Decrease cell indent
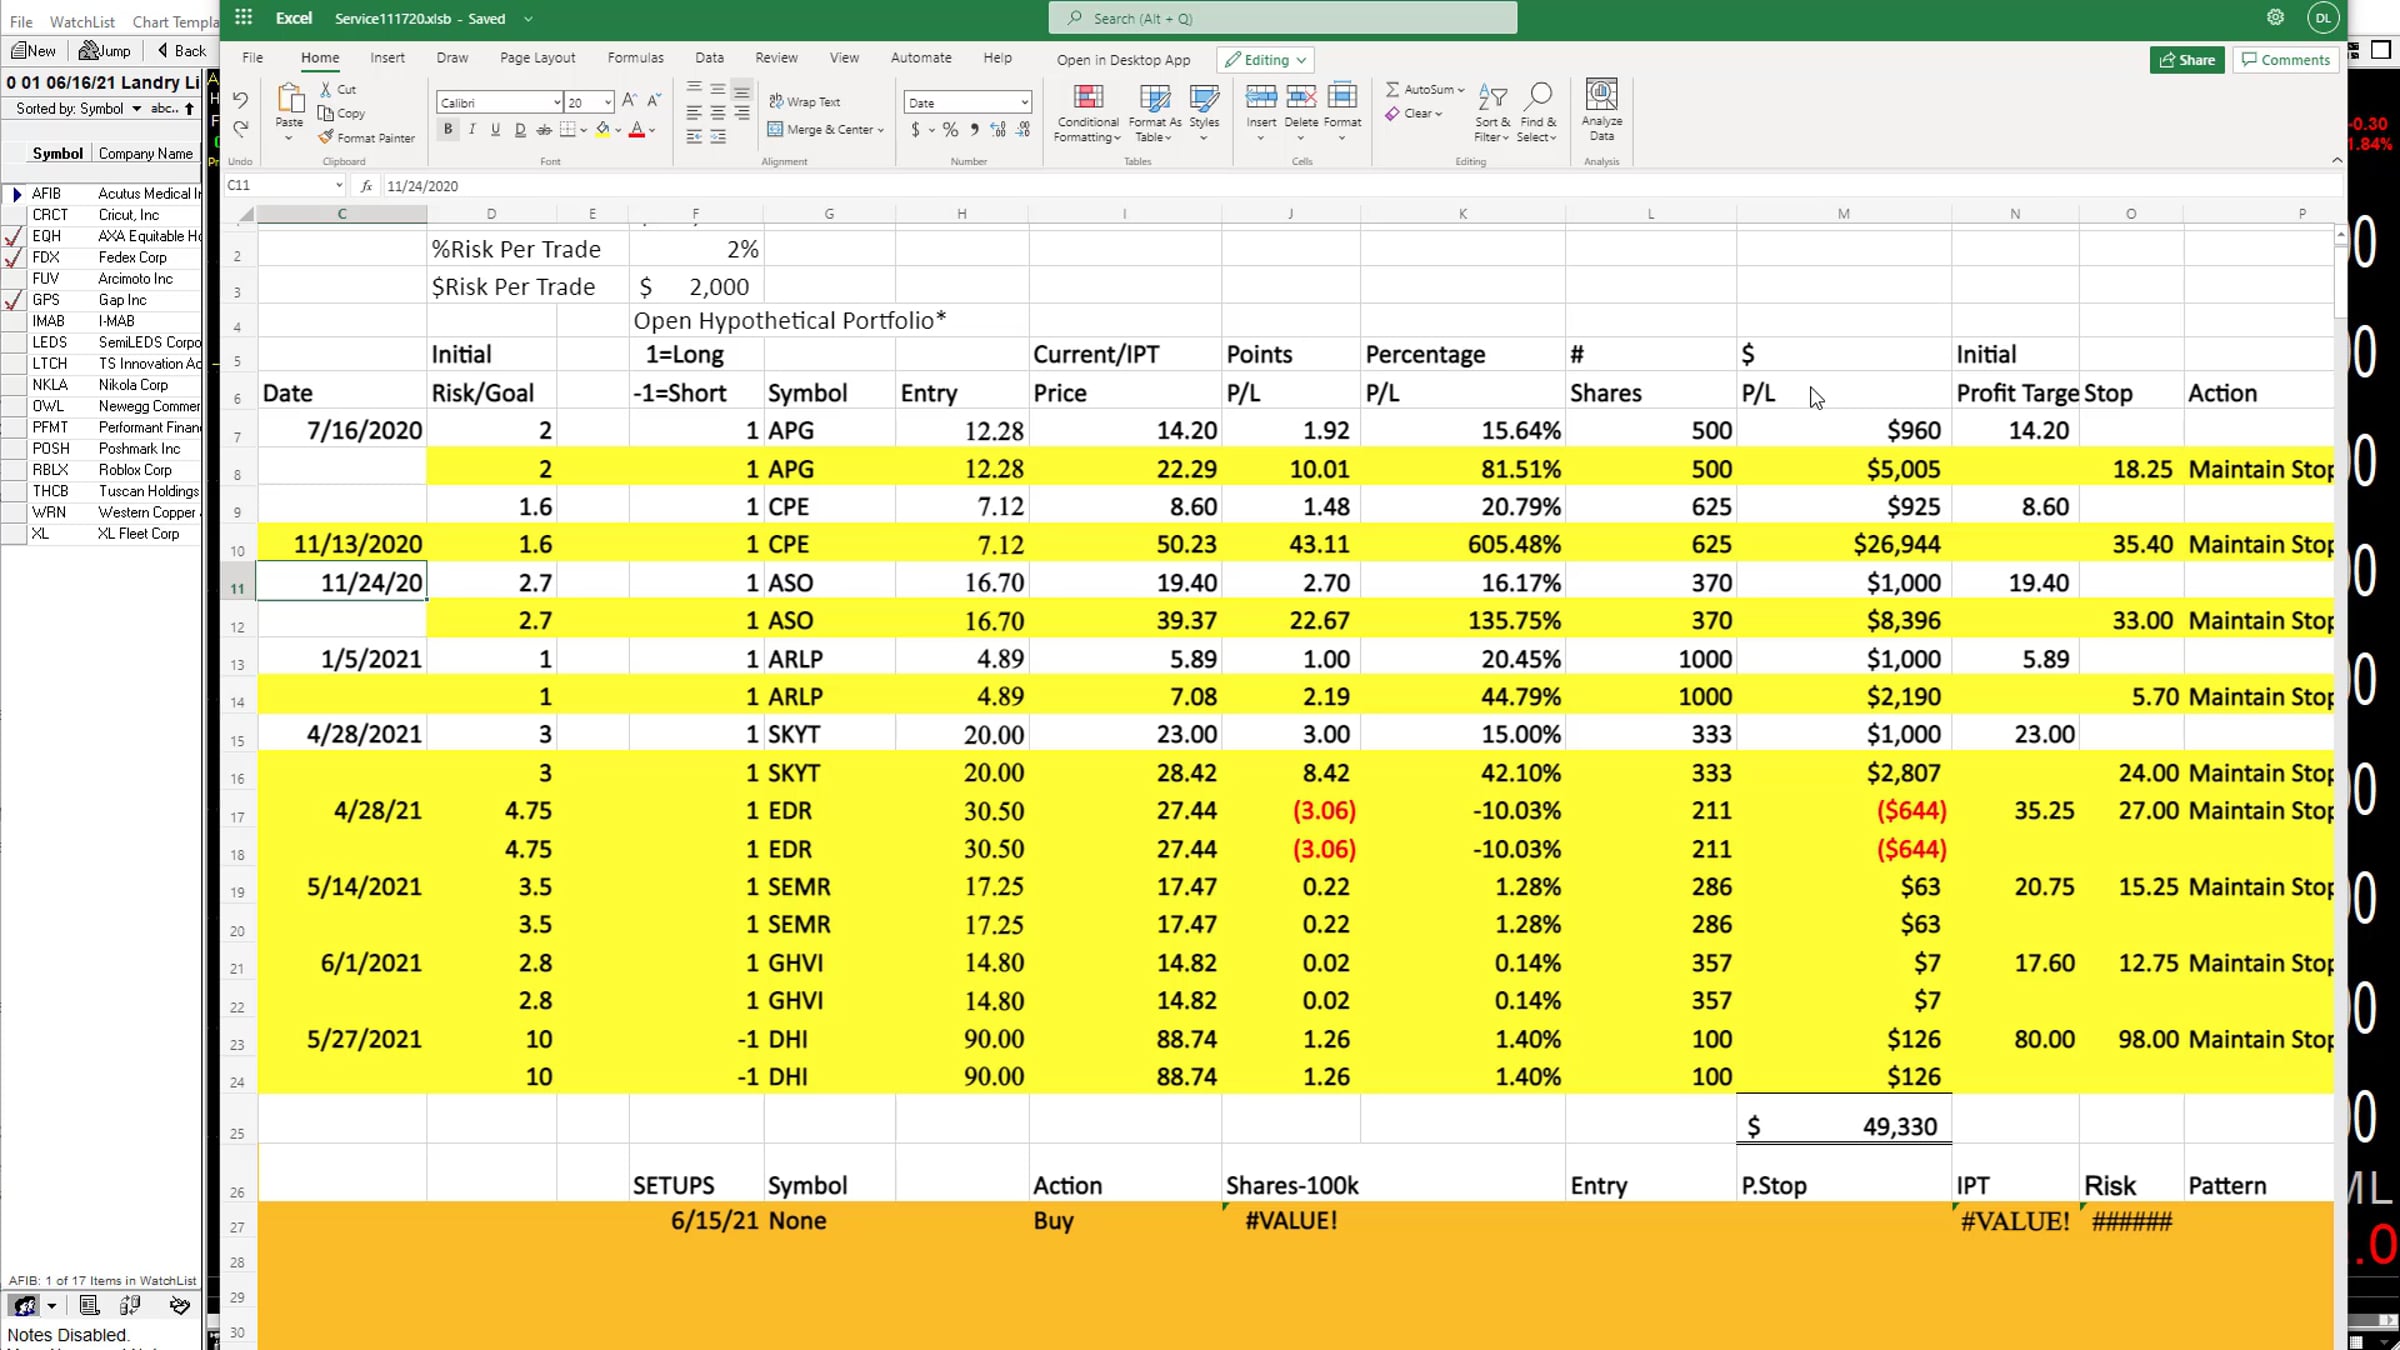Viewport: 2400px width, 1350px height. 694,137
